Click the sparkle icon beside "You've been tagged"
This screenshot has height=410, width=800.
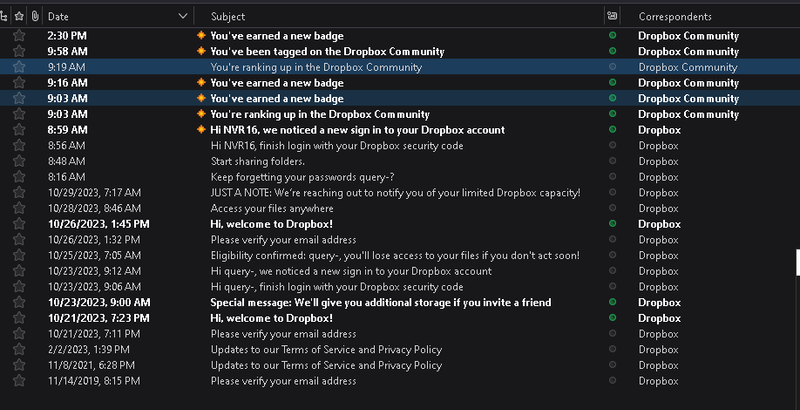pyautogui.click(x=201, y=51)
